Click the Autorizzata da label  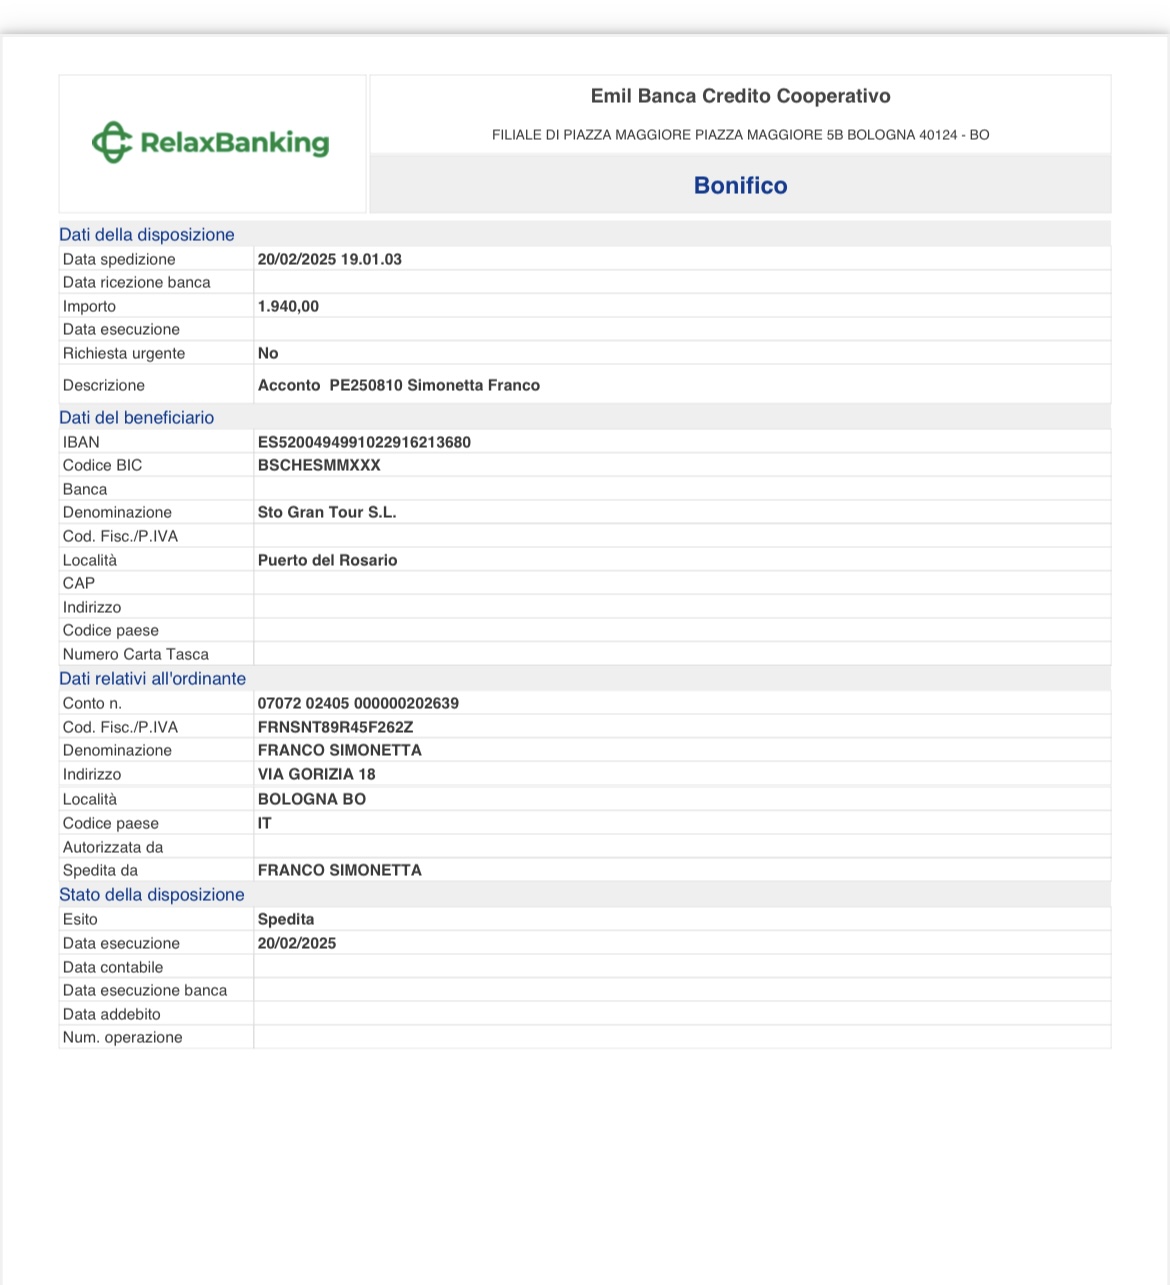(x=113, y=847)
